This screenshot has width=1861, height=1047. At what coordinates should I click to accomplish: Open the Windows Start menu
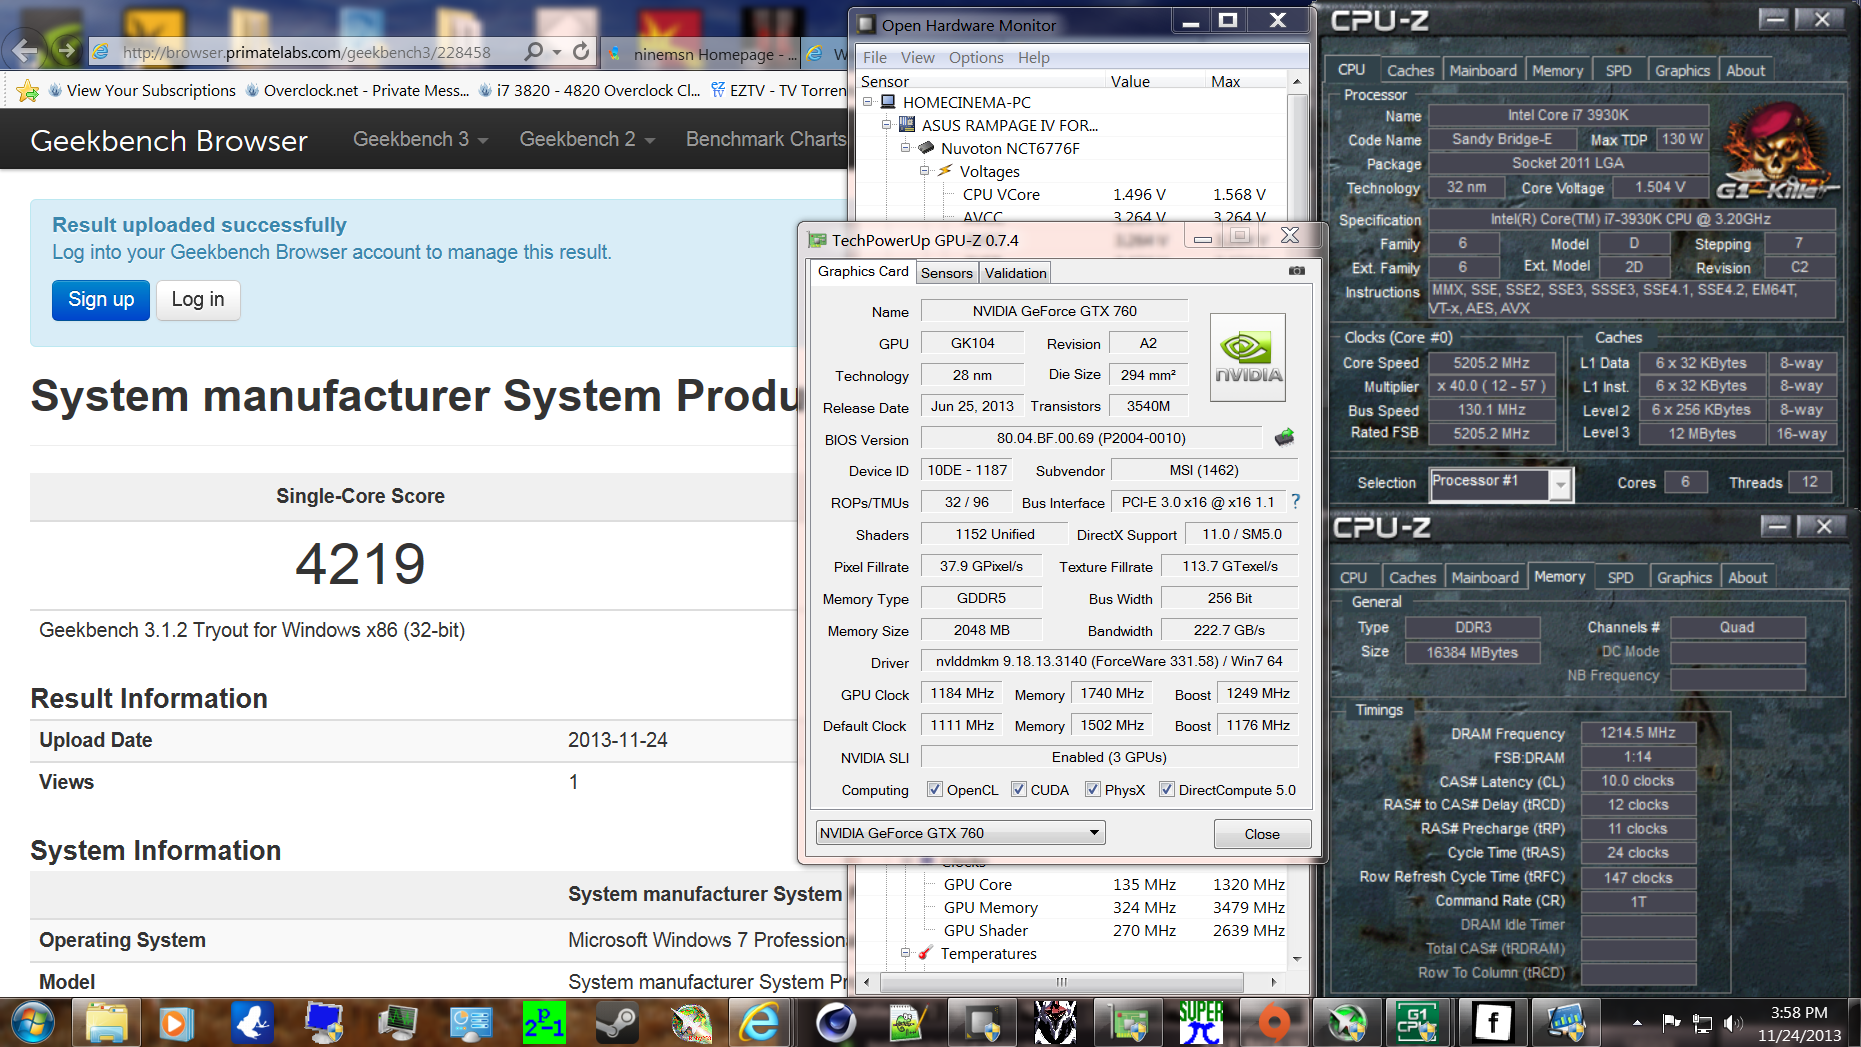point(33,1023)
